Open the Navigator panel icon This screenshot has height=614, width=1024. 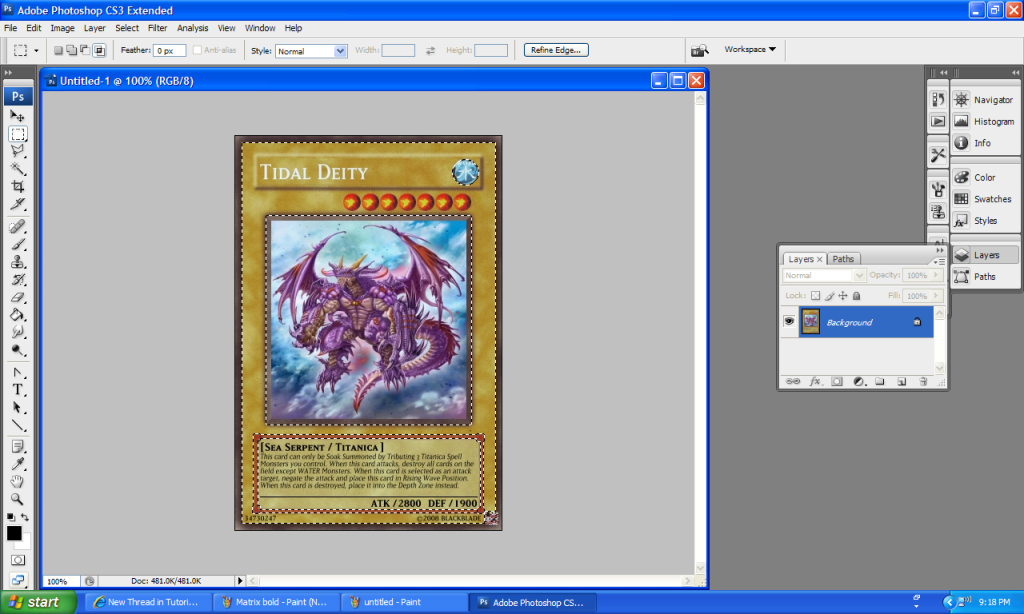pyautogui.click(x=961, y=100)
